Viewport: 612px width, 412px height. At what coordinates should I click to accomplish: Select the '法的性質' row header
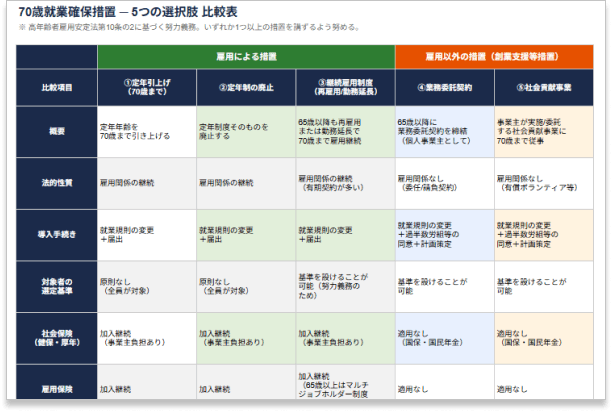pos(57,183)
